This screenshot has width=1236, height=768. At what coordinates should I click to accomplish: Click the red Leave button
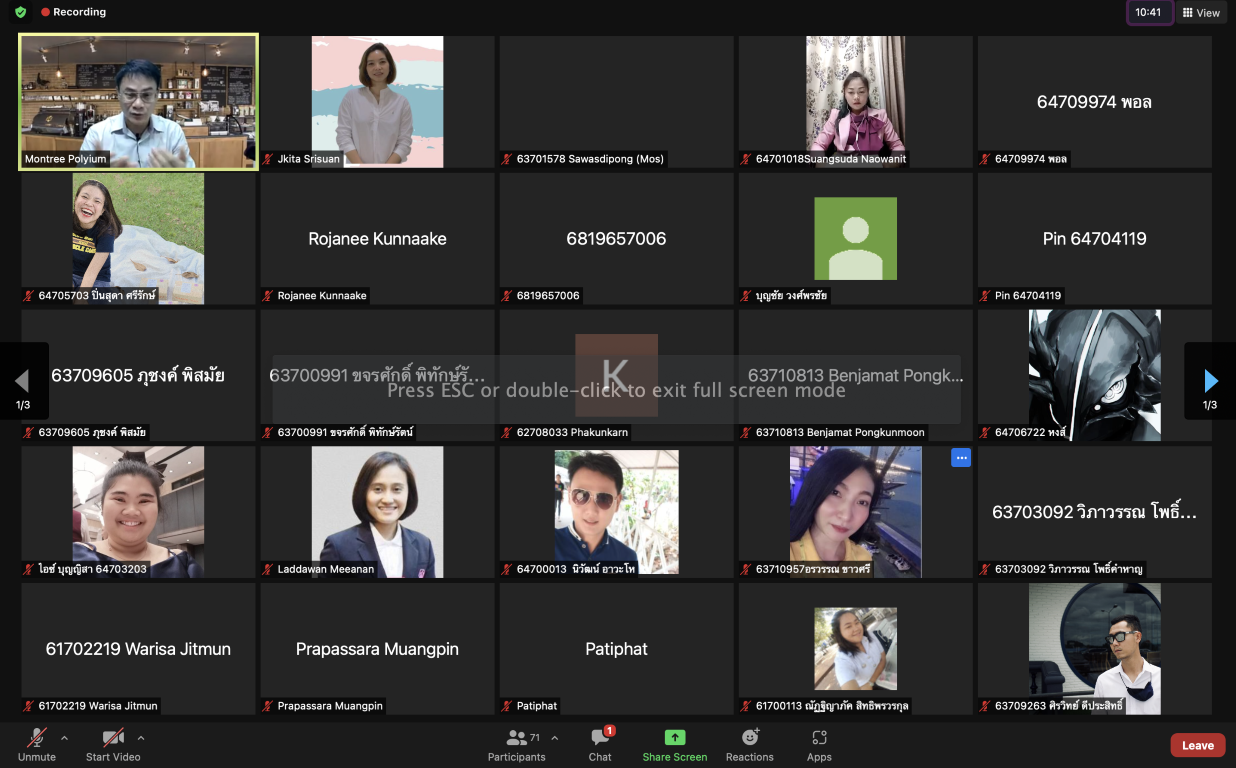1197,745
